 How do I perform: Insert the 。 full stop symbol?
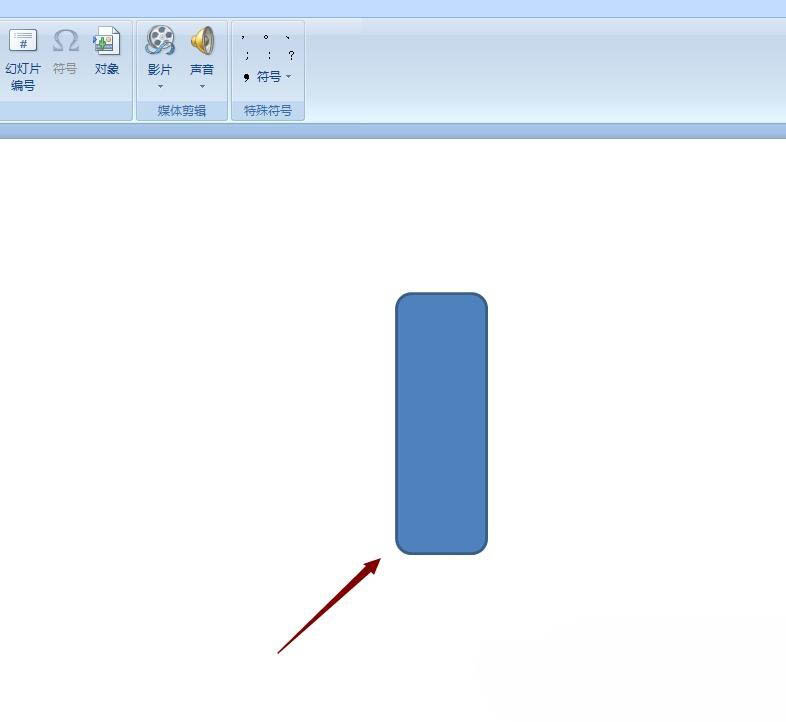[266, 37]
